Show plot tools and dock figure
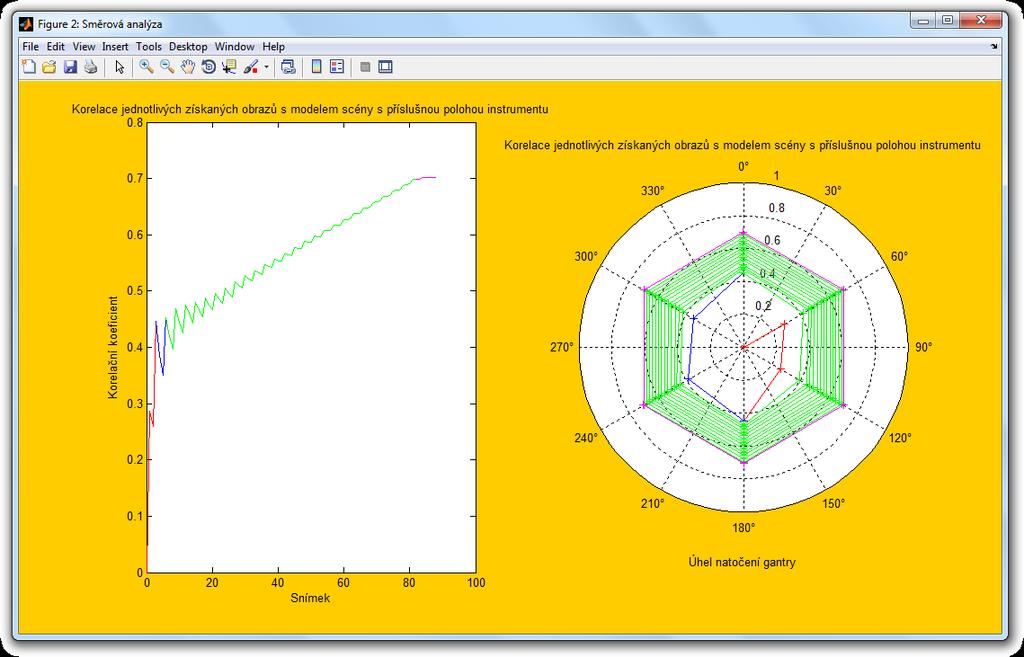The width and height of the screenshot is (1024, 657). 385,67
